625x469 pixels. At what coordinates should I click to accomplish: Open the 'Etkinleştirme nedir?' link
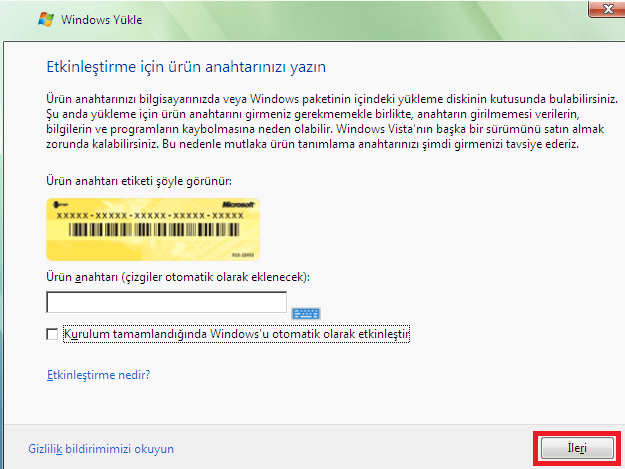pos(98,375)
